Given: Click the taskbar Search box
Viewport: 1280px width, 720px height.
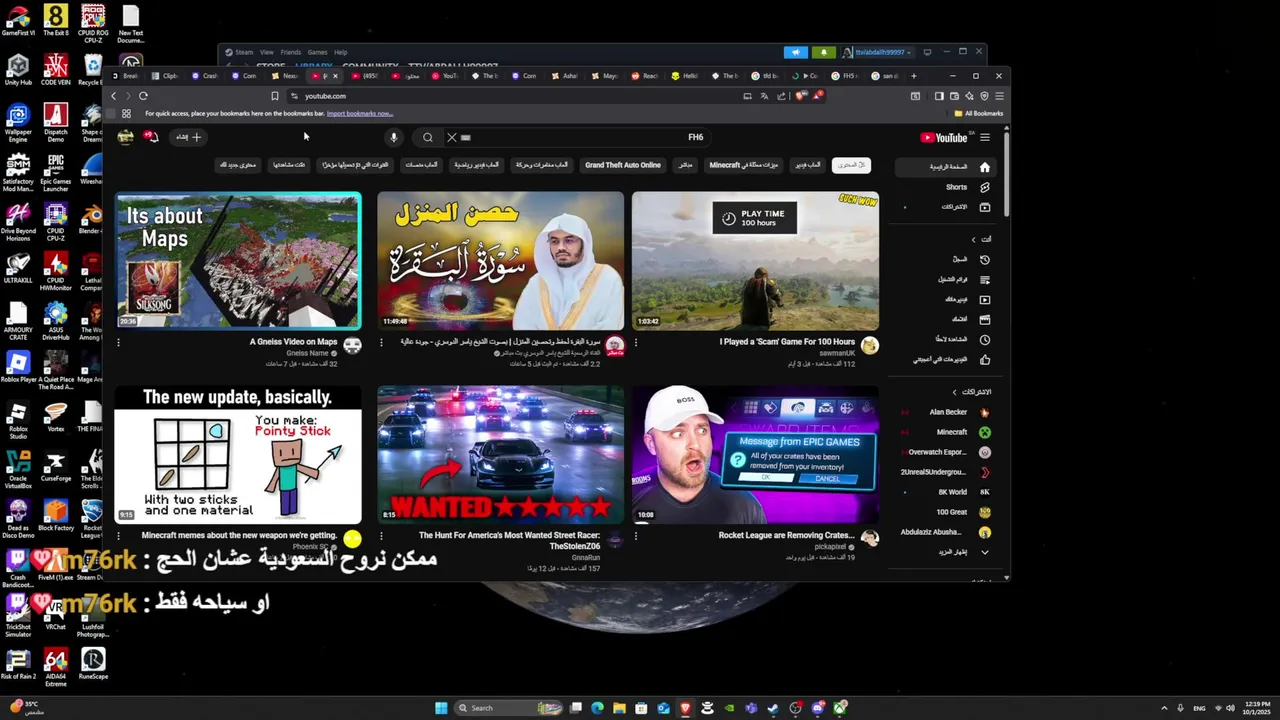Looking at the screenshot, I should coord(508,708).
